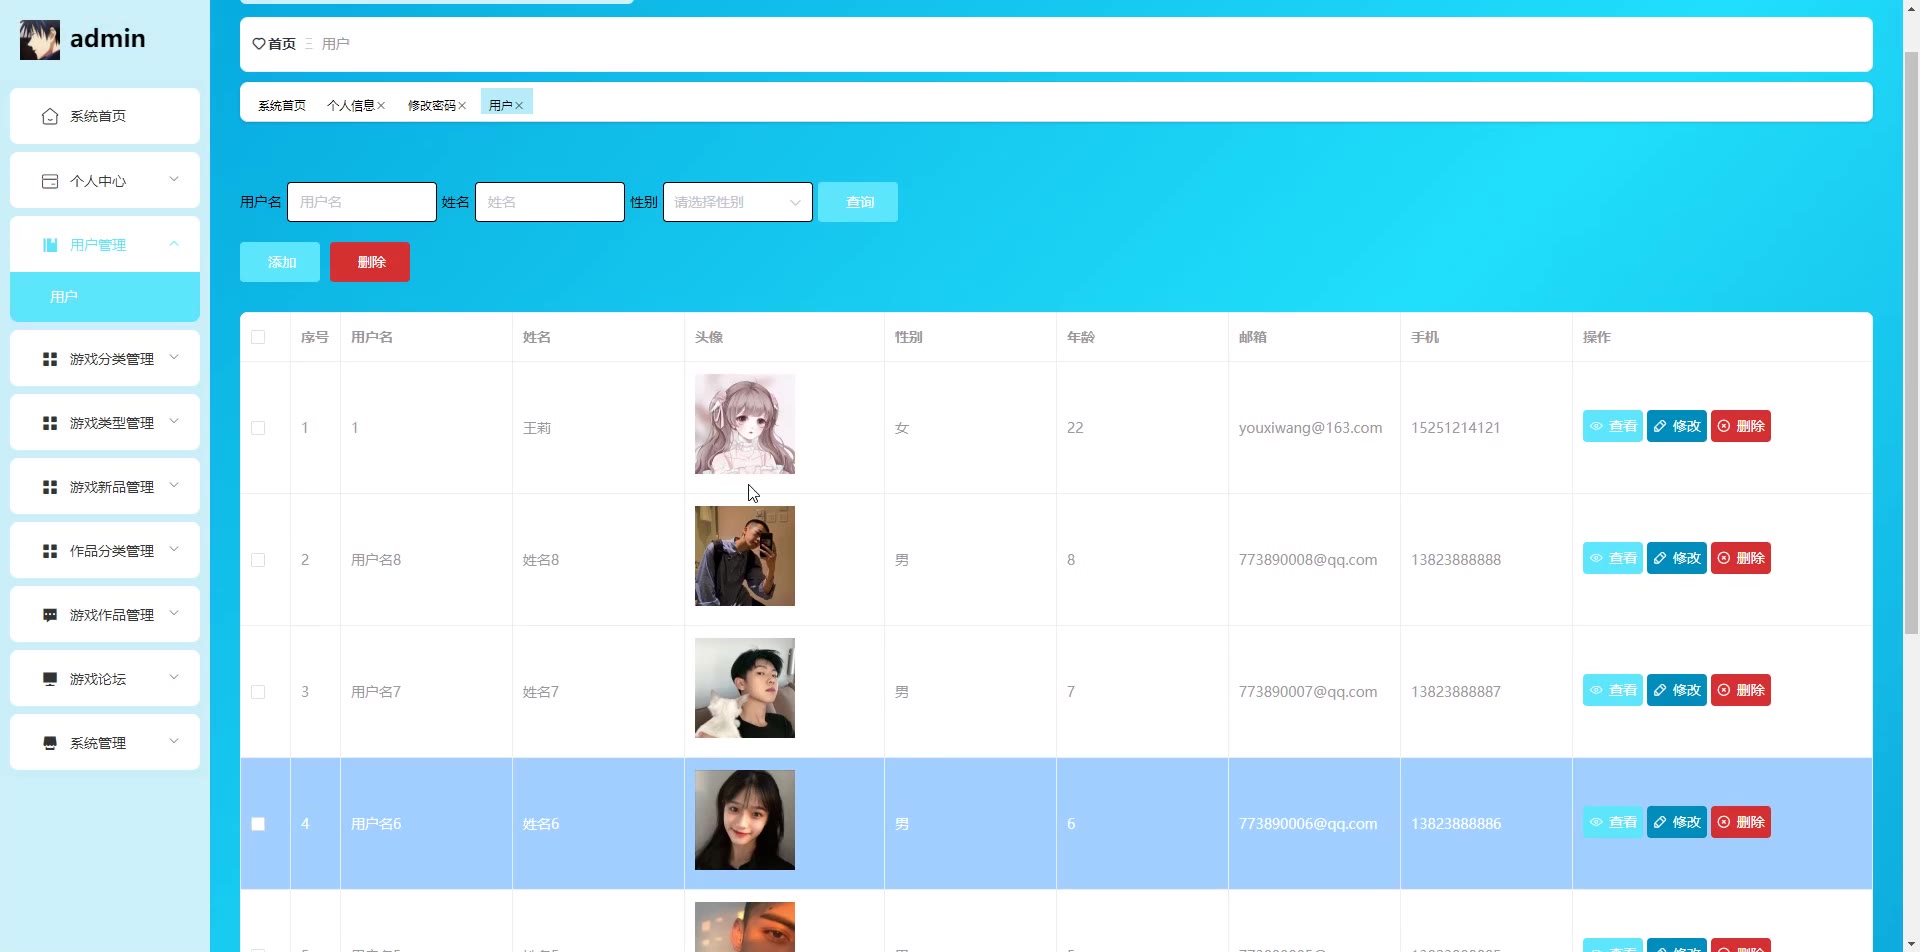Close the 个人信息 tab
This screenshot has height=952, width=1920.
point(381,105)
